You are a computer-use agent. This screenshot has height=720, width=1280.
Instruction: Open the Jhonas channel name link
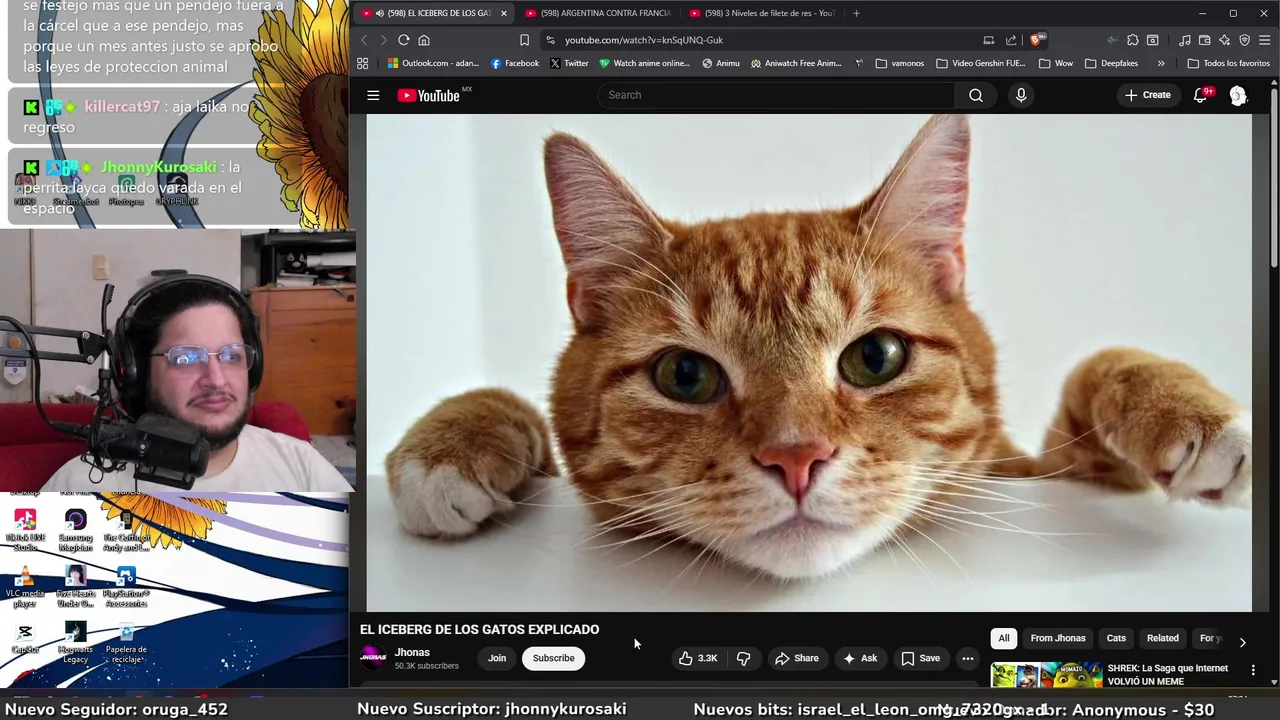[x=412, y=652]
